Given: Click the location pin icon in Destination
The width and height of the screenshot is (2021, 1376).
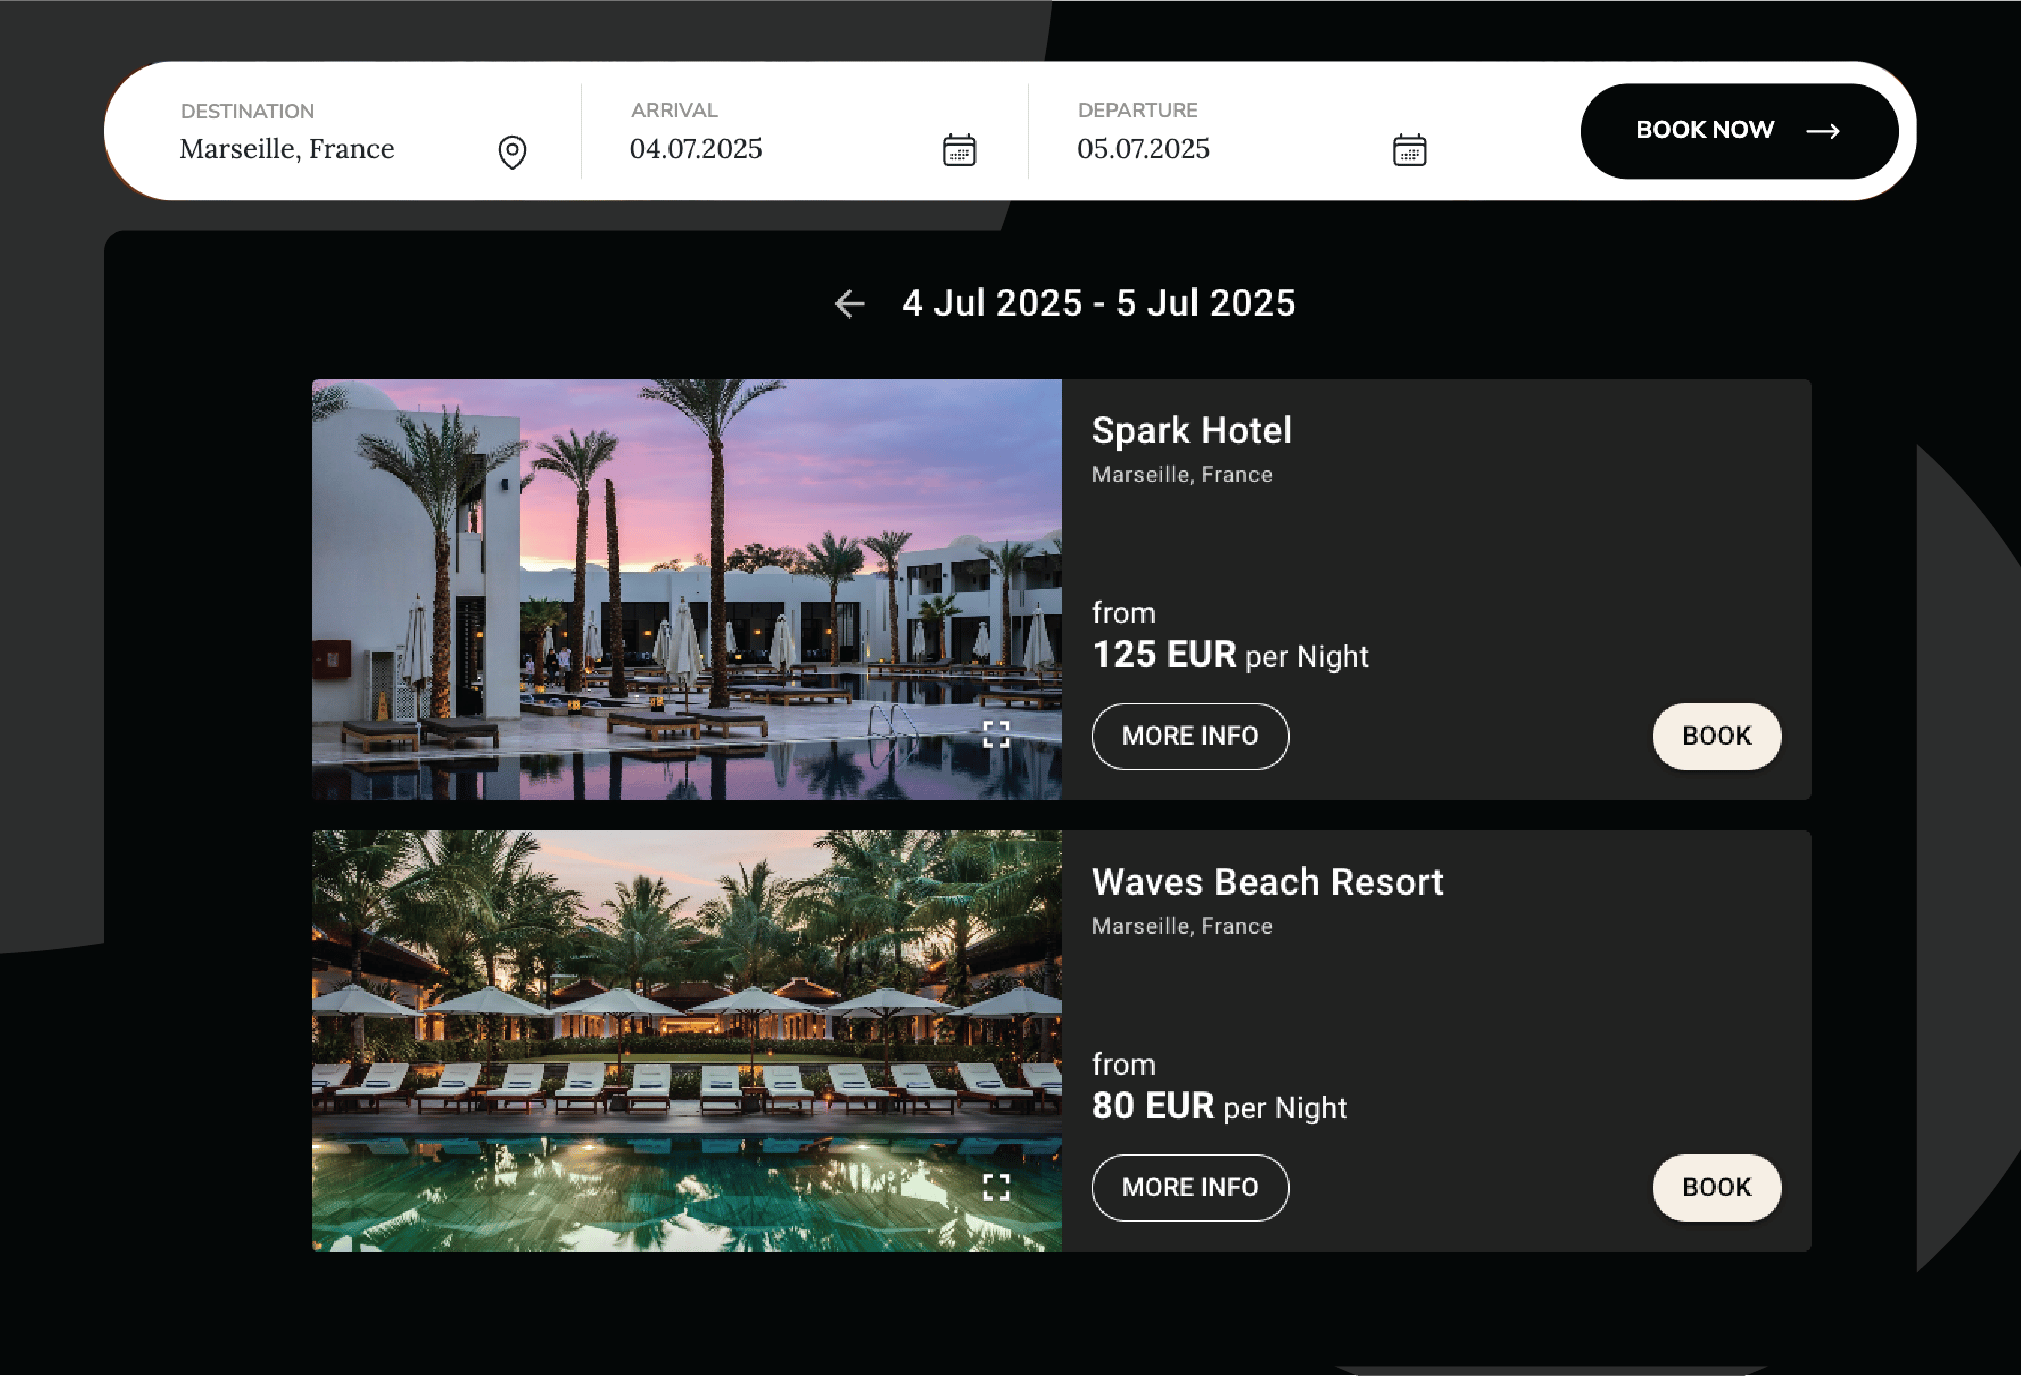Looking at the screenshot, I should tap(512, 152).
